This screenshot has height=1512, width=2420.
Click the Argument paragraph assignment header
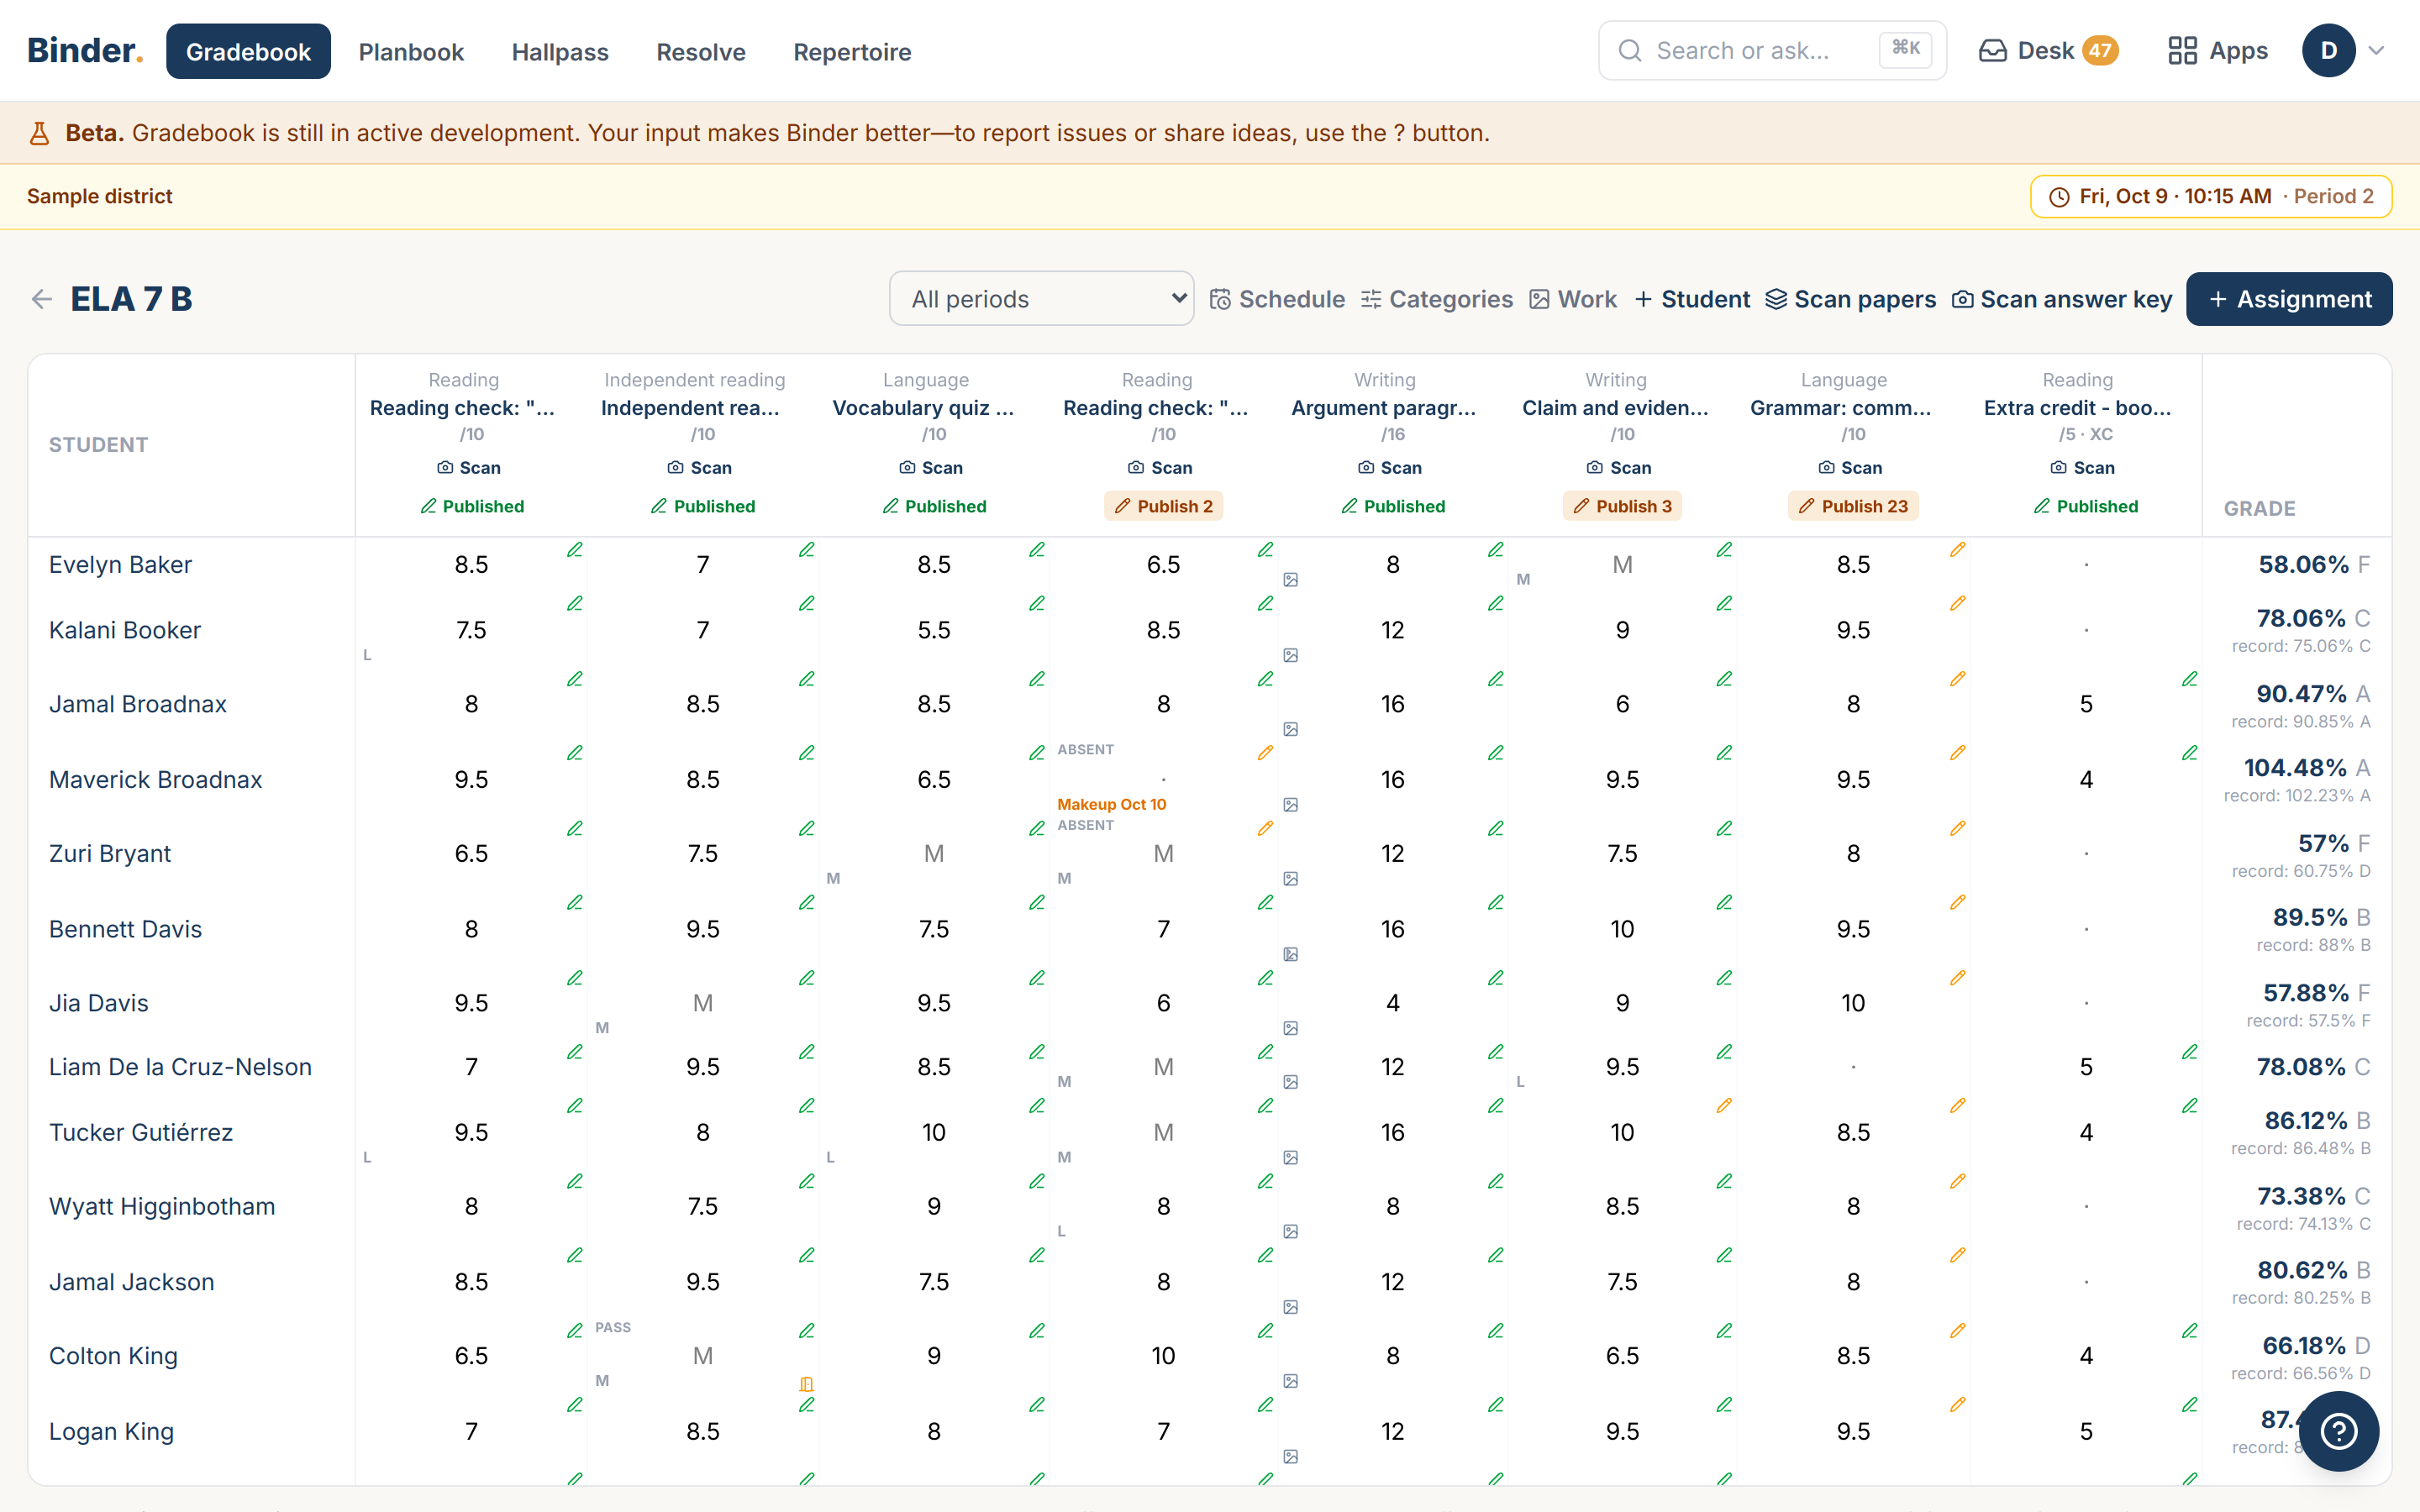click(x=1384, y=408)
